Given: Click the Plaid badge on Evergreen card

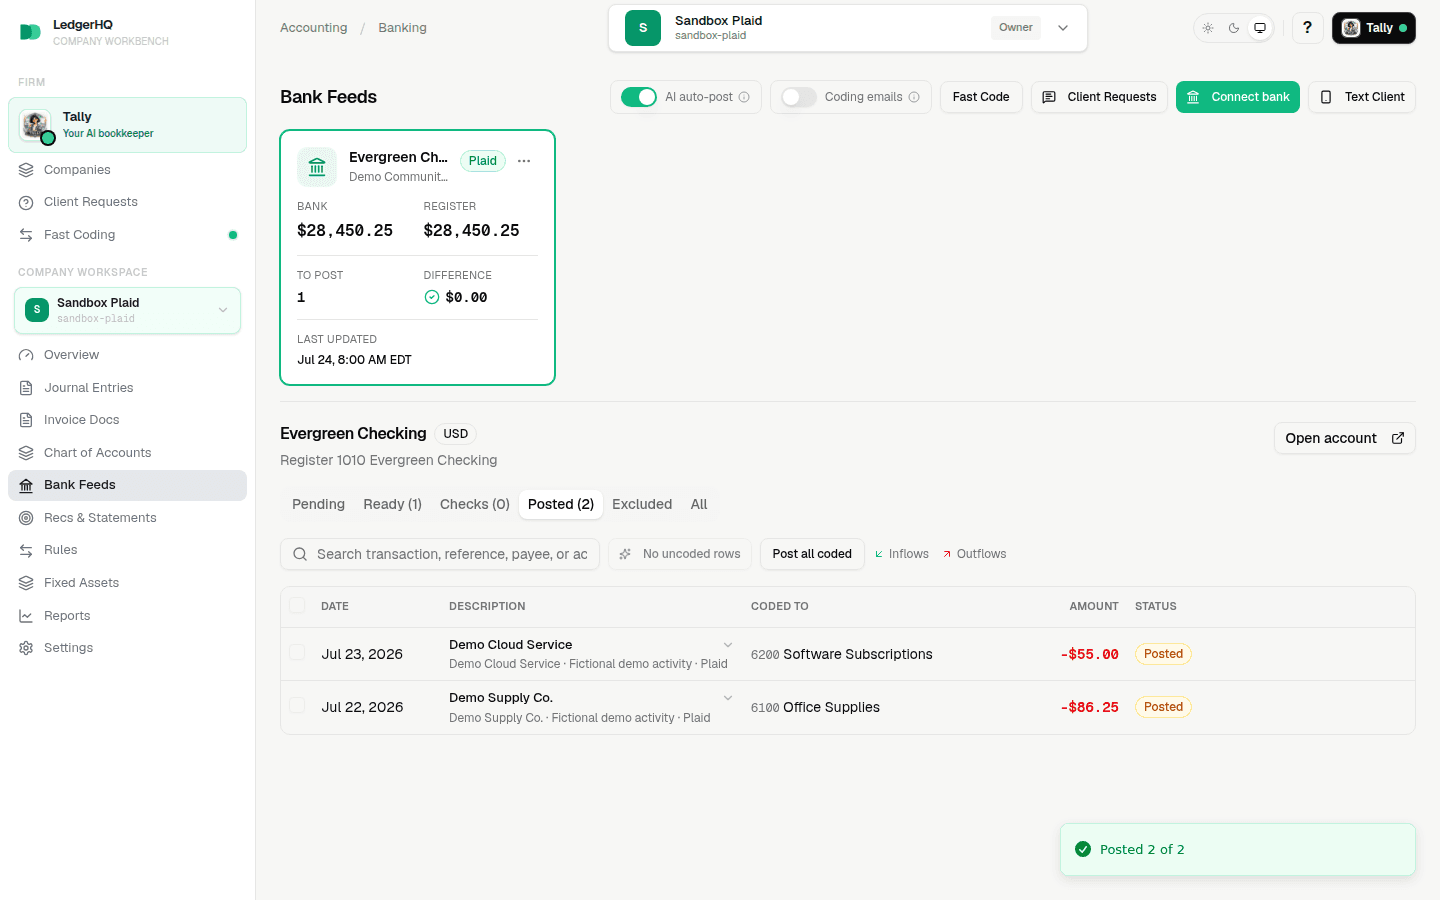Looking at the screenshot, I should (x=483, y=161).
